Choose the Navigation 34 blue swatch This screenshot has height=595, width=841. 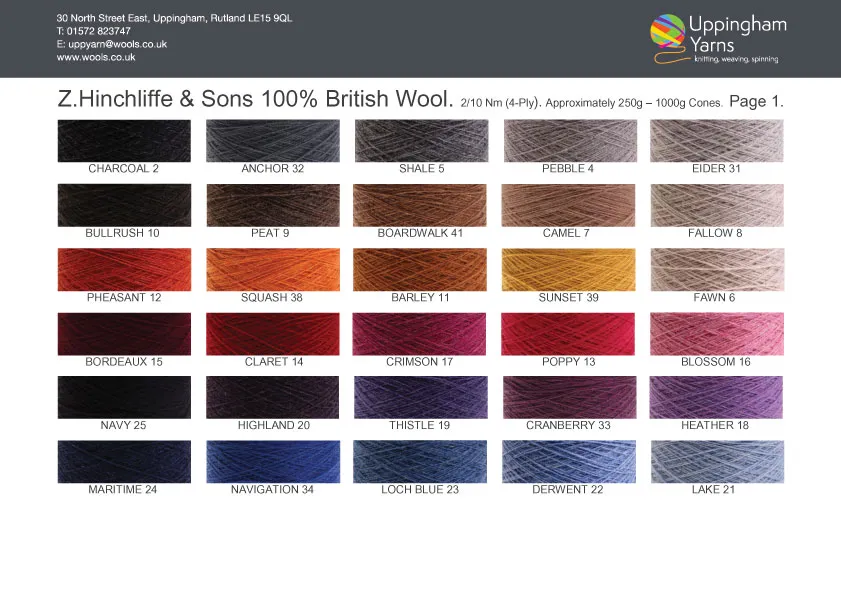pyautogui.click(x=272, y=461)
